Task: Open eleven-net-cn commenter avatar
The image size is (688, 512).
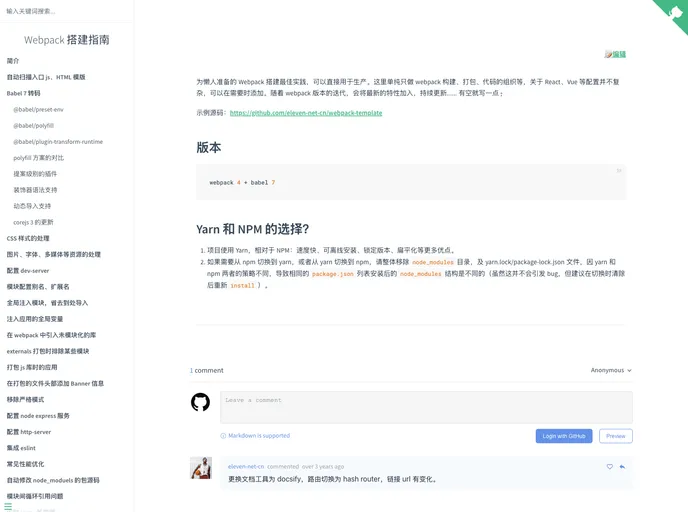Action: [x=201, y=468]
